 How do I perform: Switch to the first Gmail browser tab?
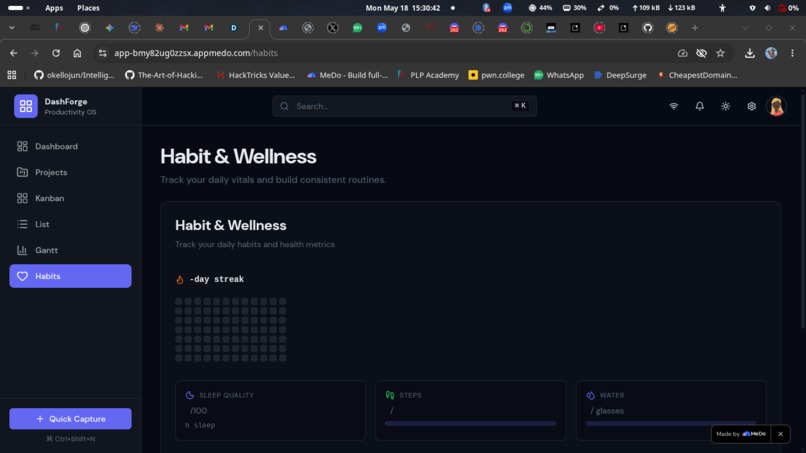pyautogui.click(x=184, y=28)
